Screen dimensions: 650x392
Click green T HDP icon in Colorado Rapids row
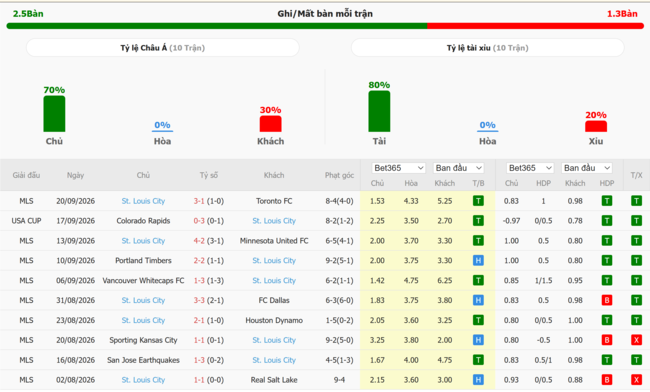click(607, 221)
